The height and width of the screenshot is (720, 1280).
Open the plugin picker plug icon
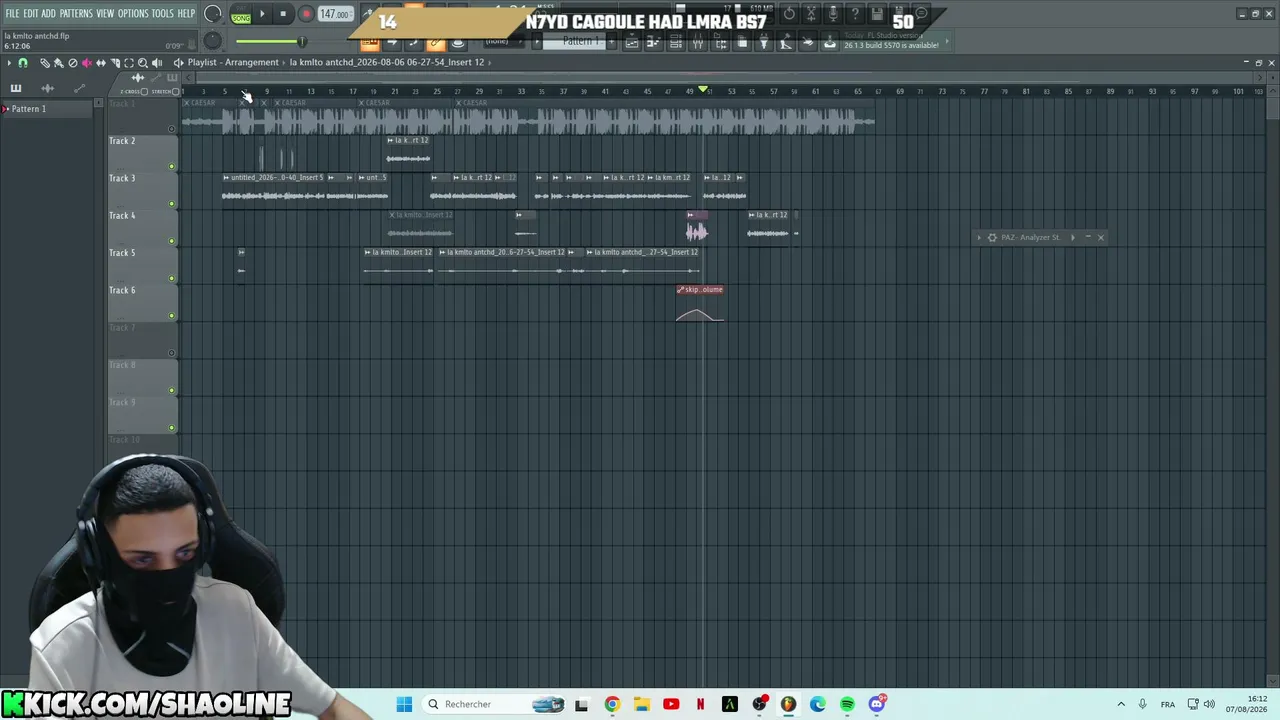(x=763, y=43)
